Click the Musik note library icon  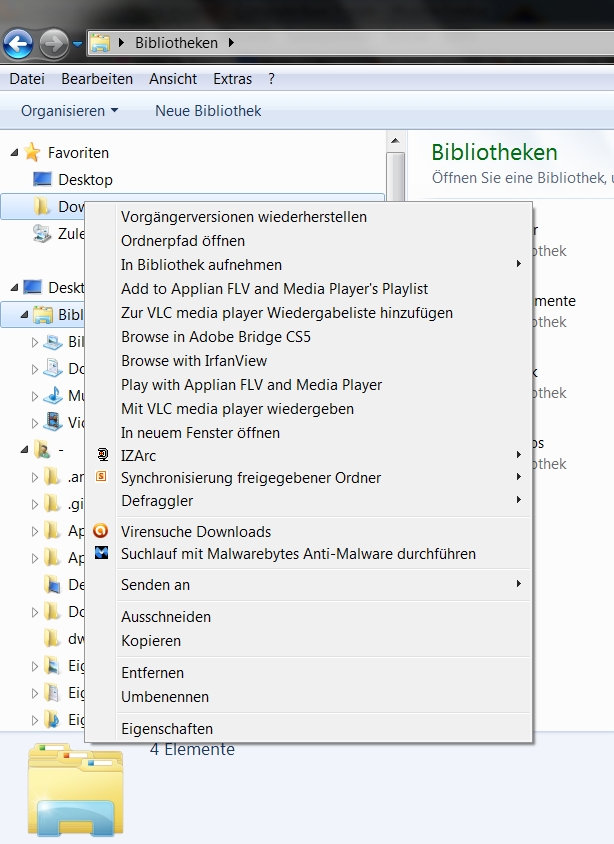point(53,395)
